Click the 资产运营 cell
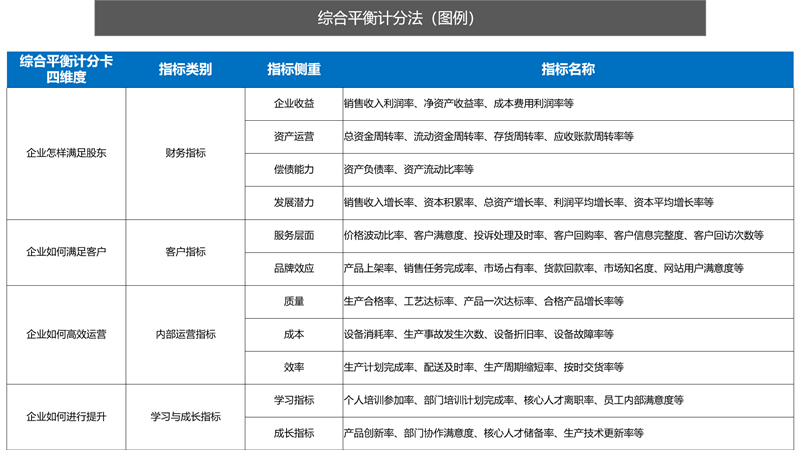 (x=294, y=136)
